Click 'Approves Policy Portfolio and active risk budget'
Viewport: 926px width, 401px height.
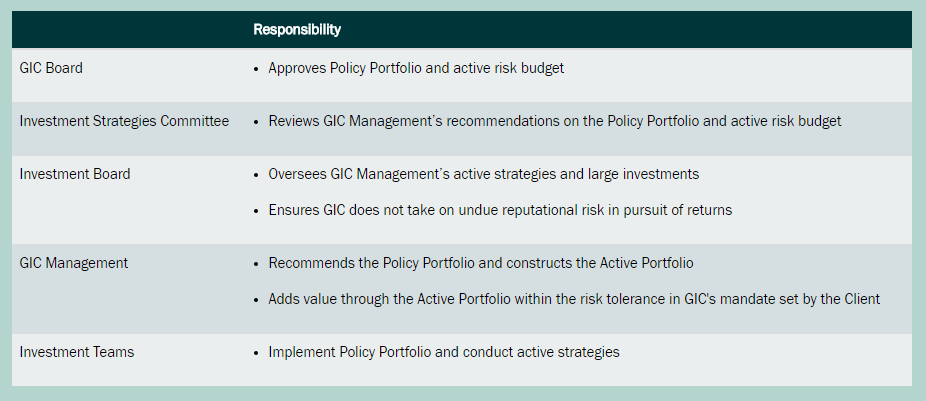coord(417,68)
